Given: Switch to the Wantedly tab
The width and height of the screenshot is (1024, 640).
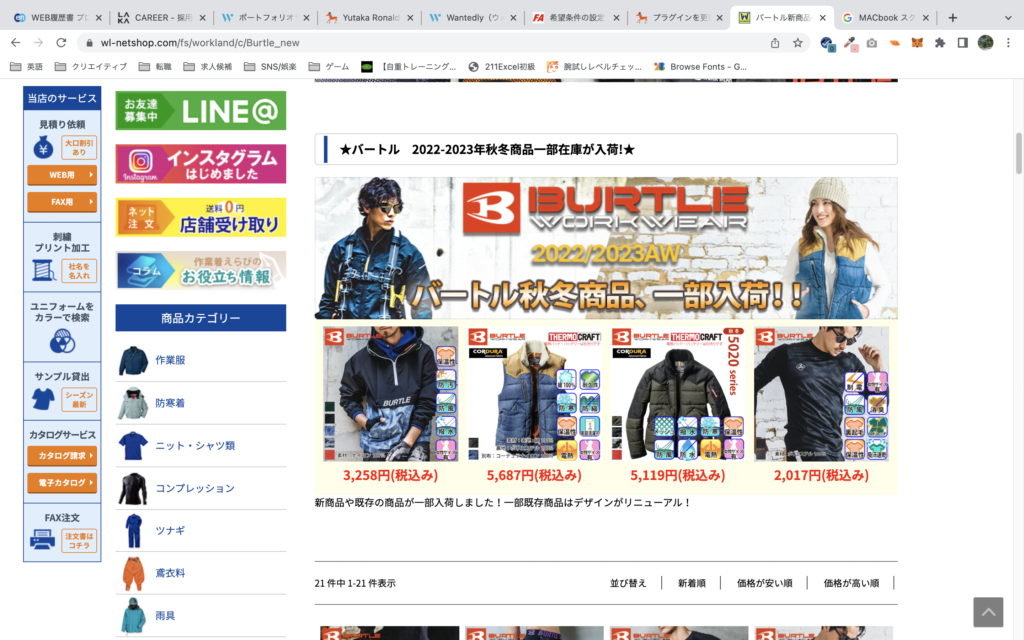Looking at the screenshot, I should (472, 18).
